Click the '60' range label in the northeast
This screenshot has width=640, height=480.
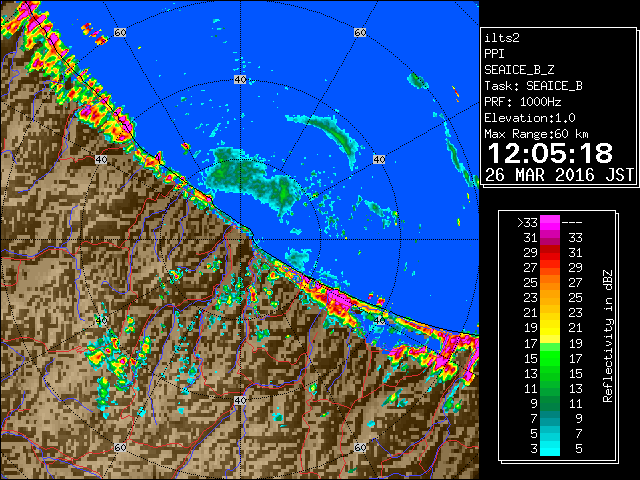(360, 32)
